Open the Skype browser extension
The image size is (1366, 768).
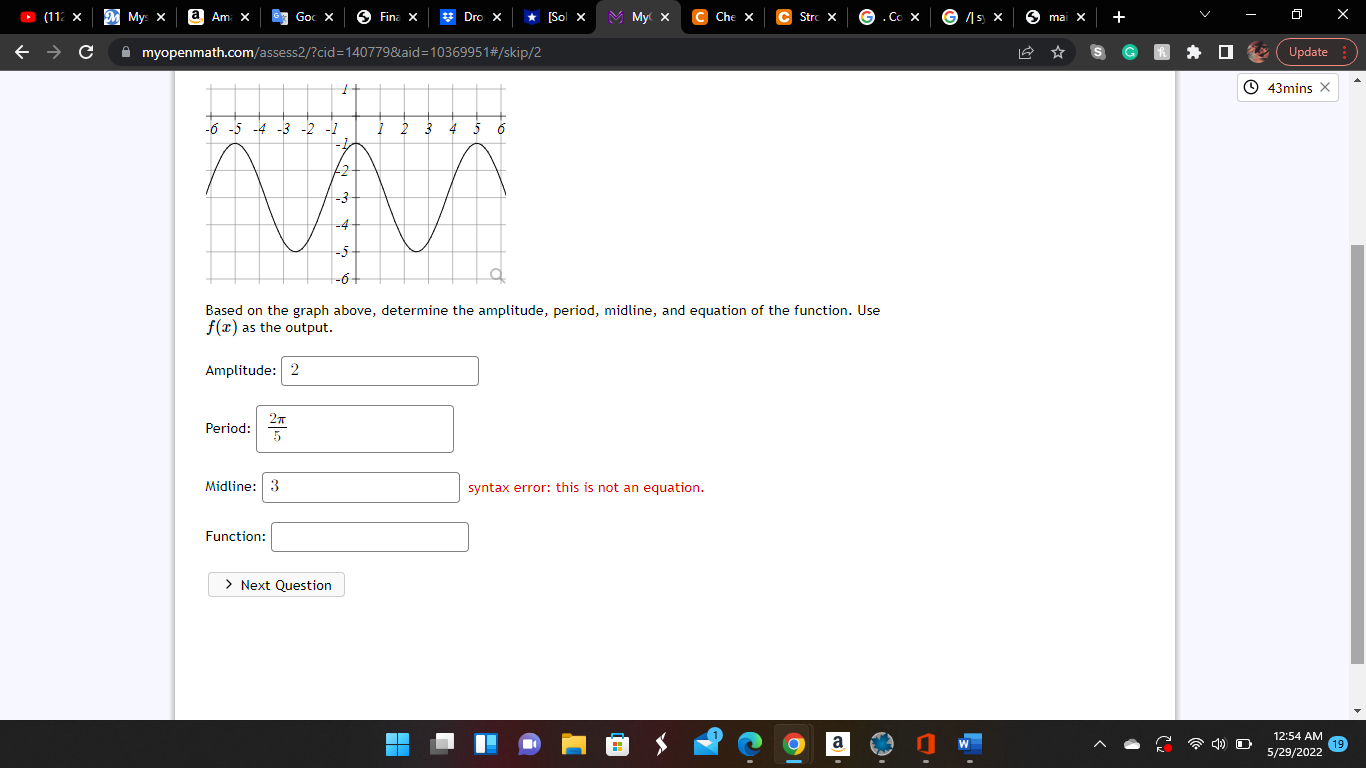click(x=1098, y=51)
